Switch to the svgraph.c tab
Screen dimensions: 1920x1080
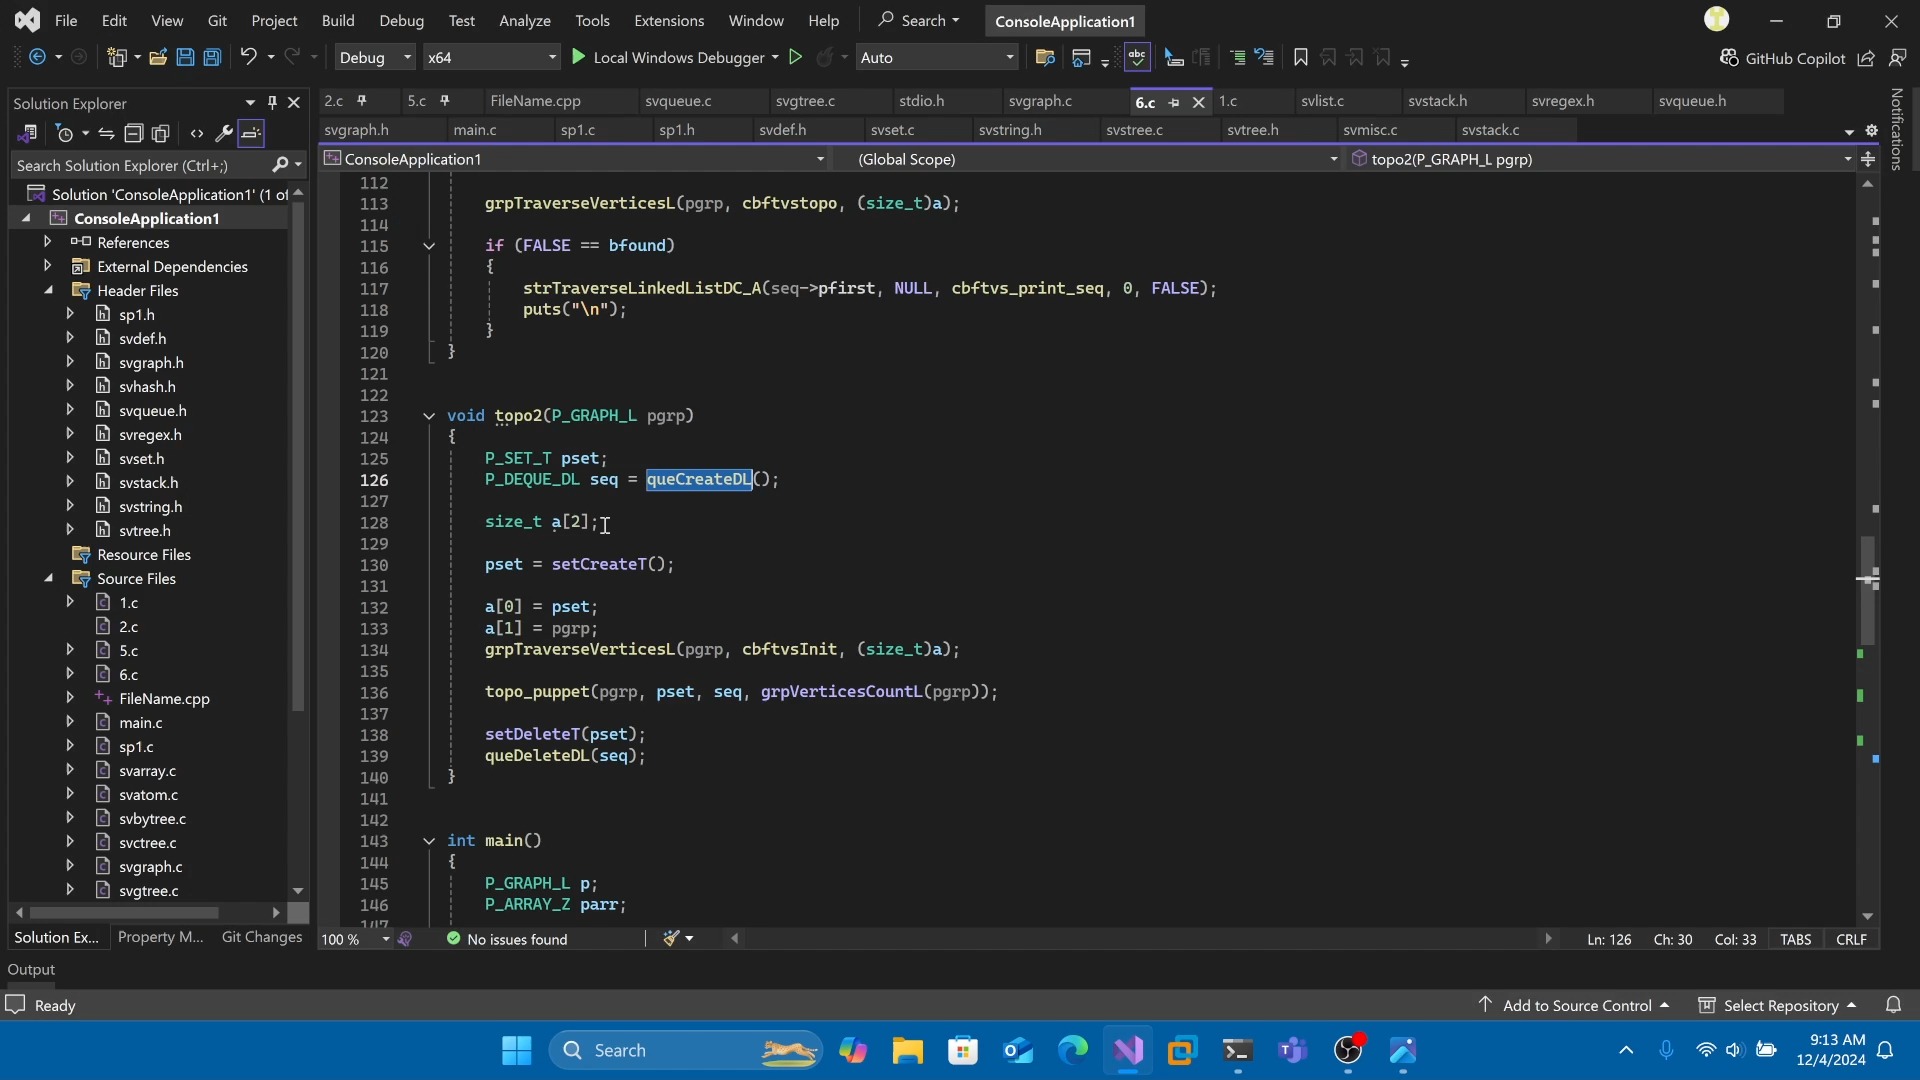(1040, 101)
